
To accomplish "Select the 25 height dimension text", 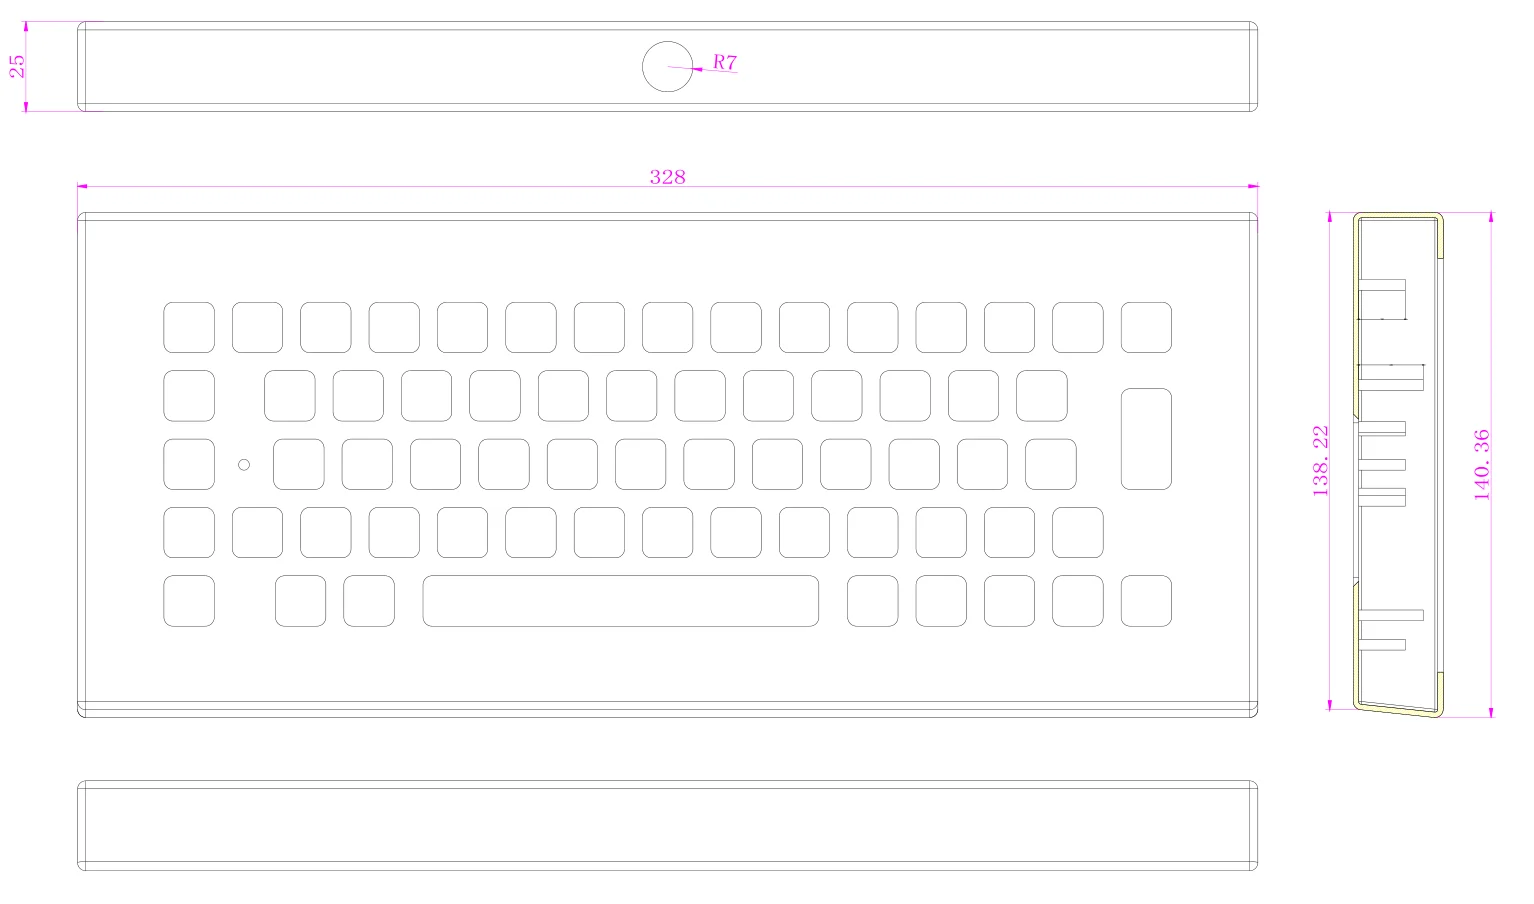I will click(17, 66).
